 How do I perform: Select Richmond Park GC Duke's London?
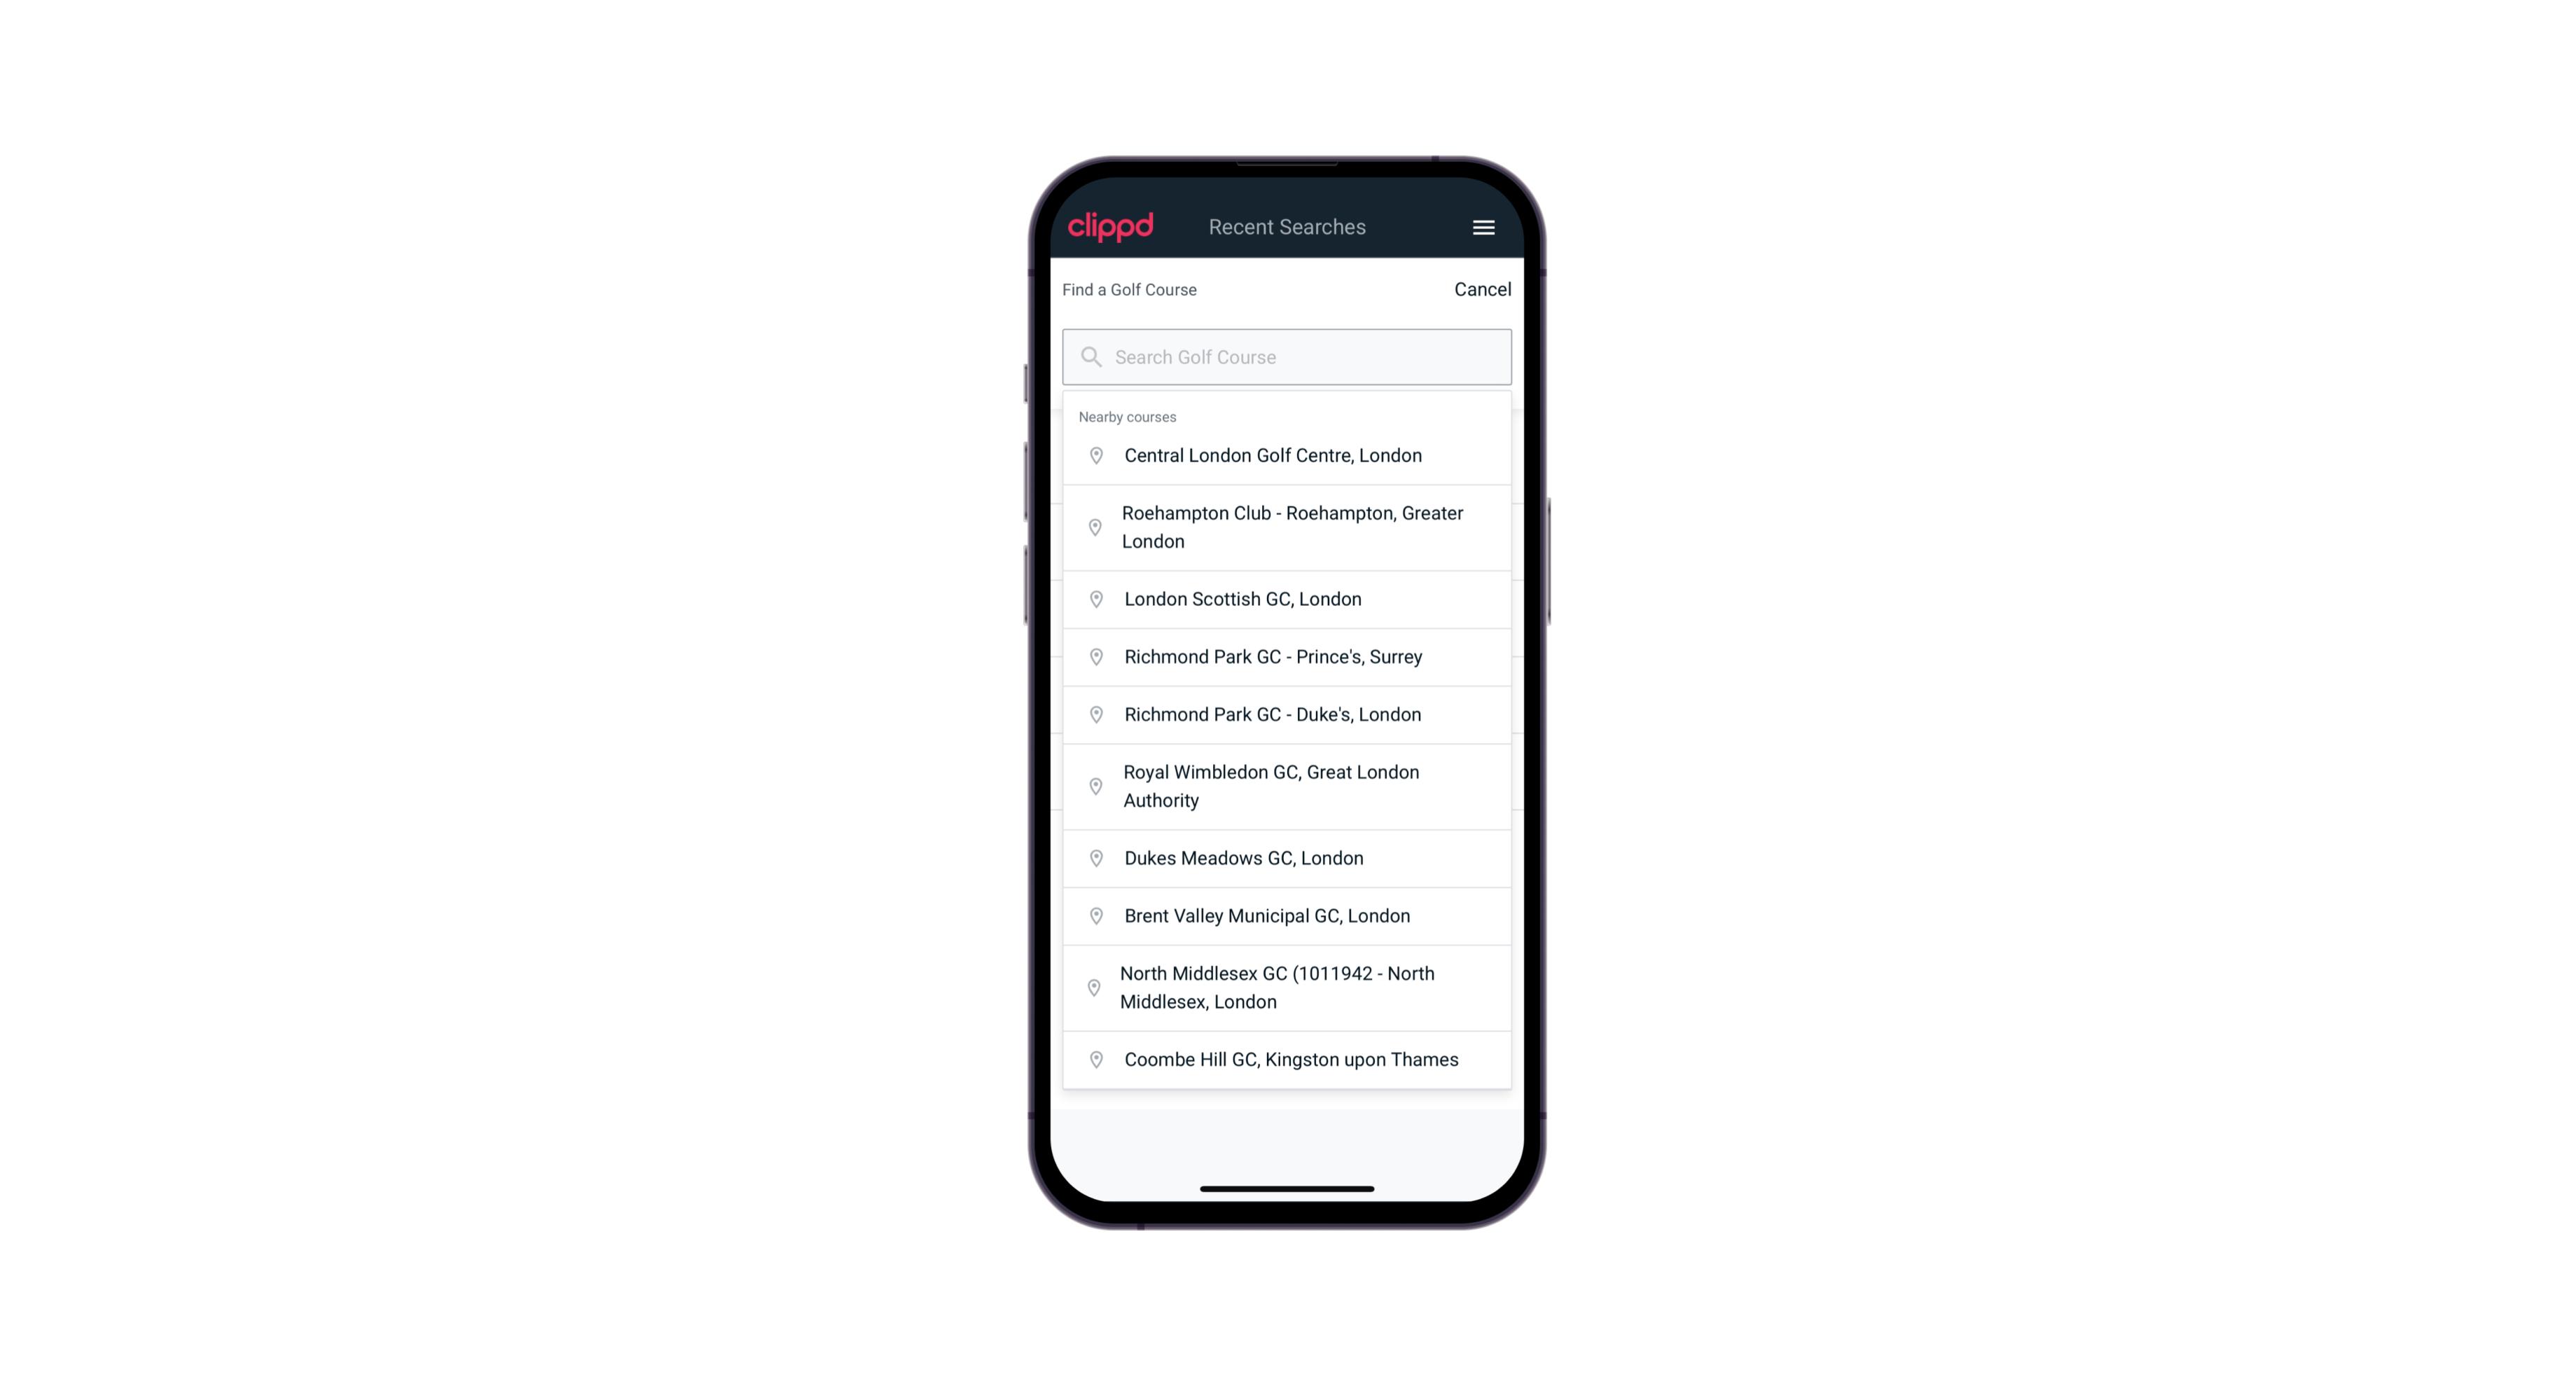coord(1287,714)
